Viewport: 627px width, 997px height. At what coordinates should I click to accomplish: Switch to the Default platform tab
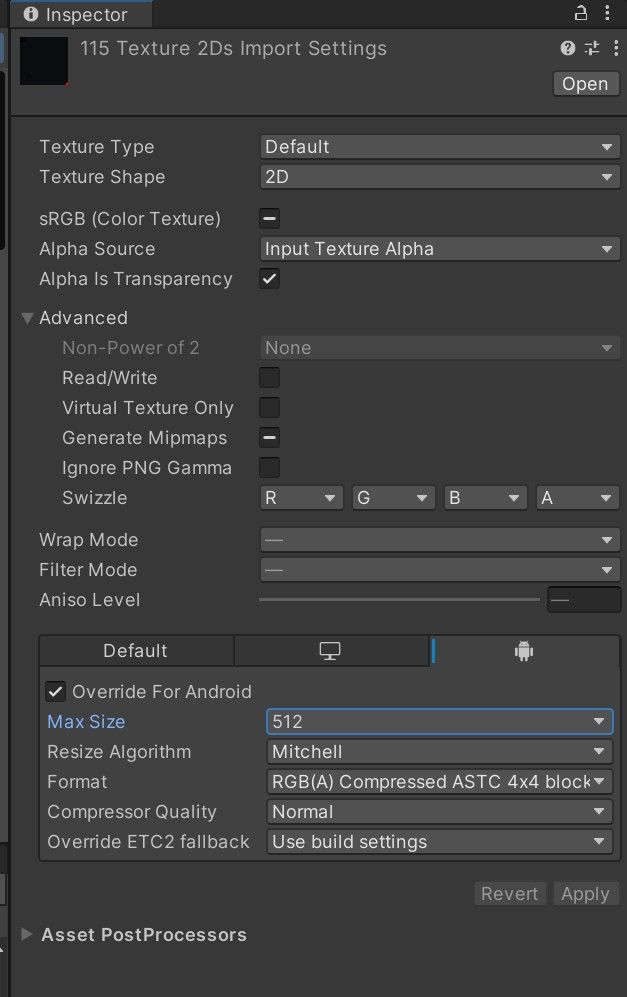135,651
